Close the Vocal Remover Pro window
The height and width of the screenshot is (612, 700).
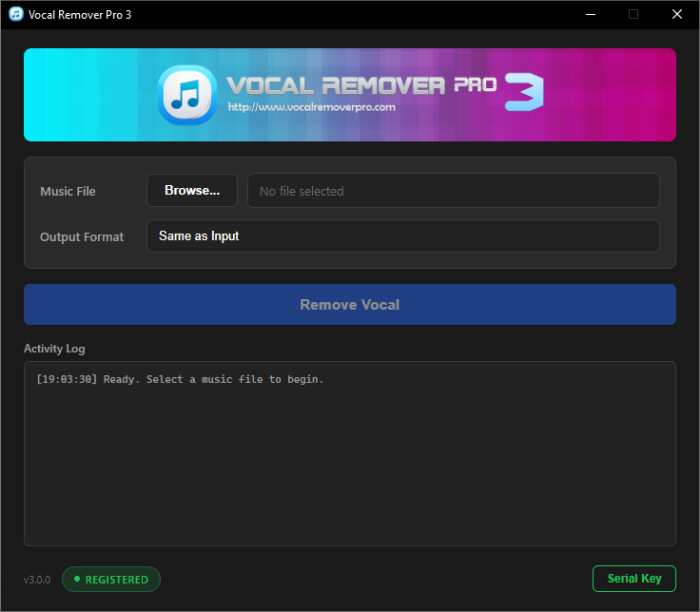point(677,14)
